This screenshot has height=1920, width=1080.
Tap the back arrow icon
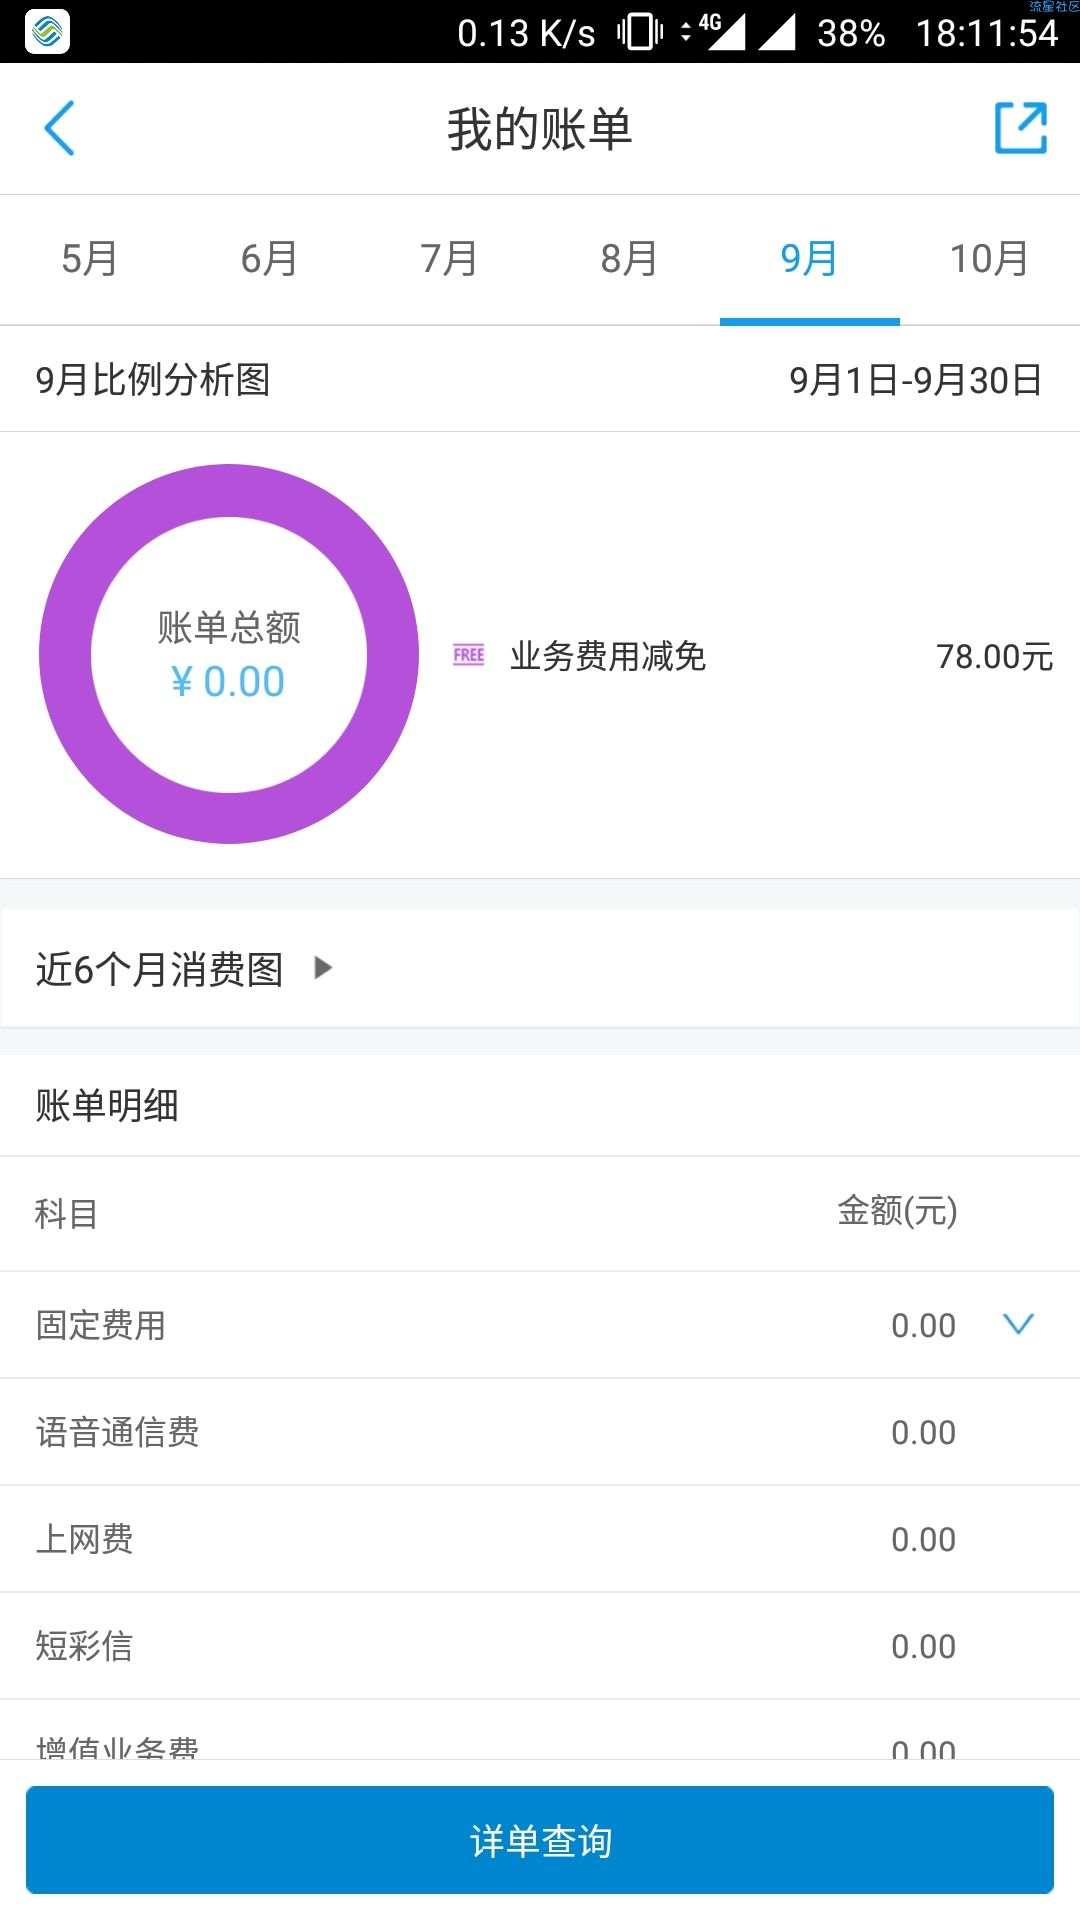[59, 128]
